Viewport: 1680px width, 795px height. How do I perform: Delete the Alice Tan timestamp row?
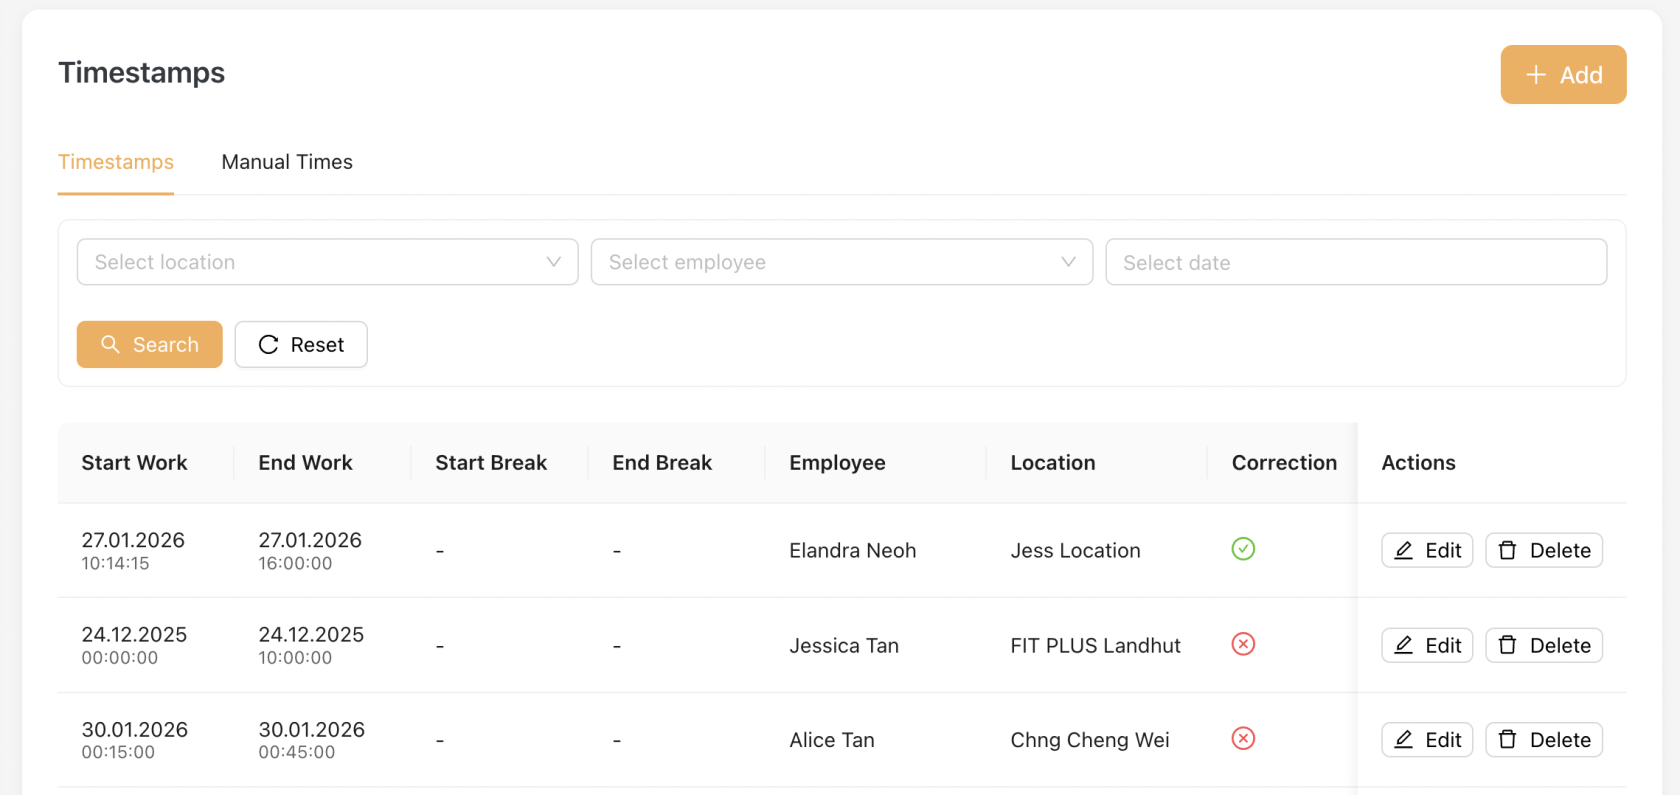click(x=1544, y=740)
